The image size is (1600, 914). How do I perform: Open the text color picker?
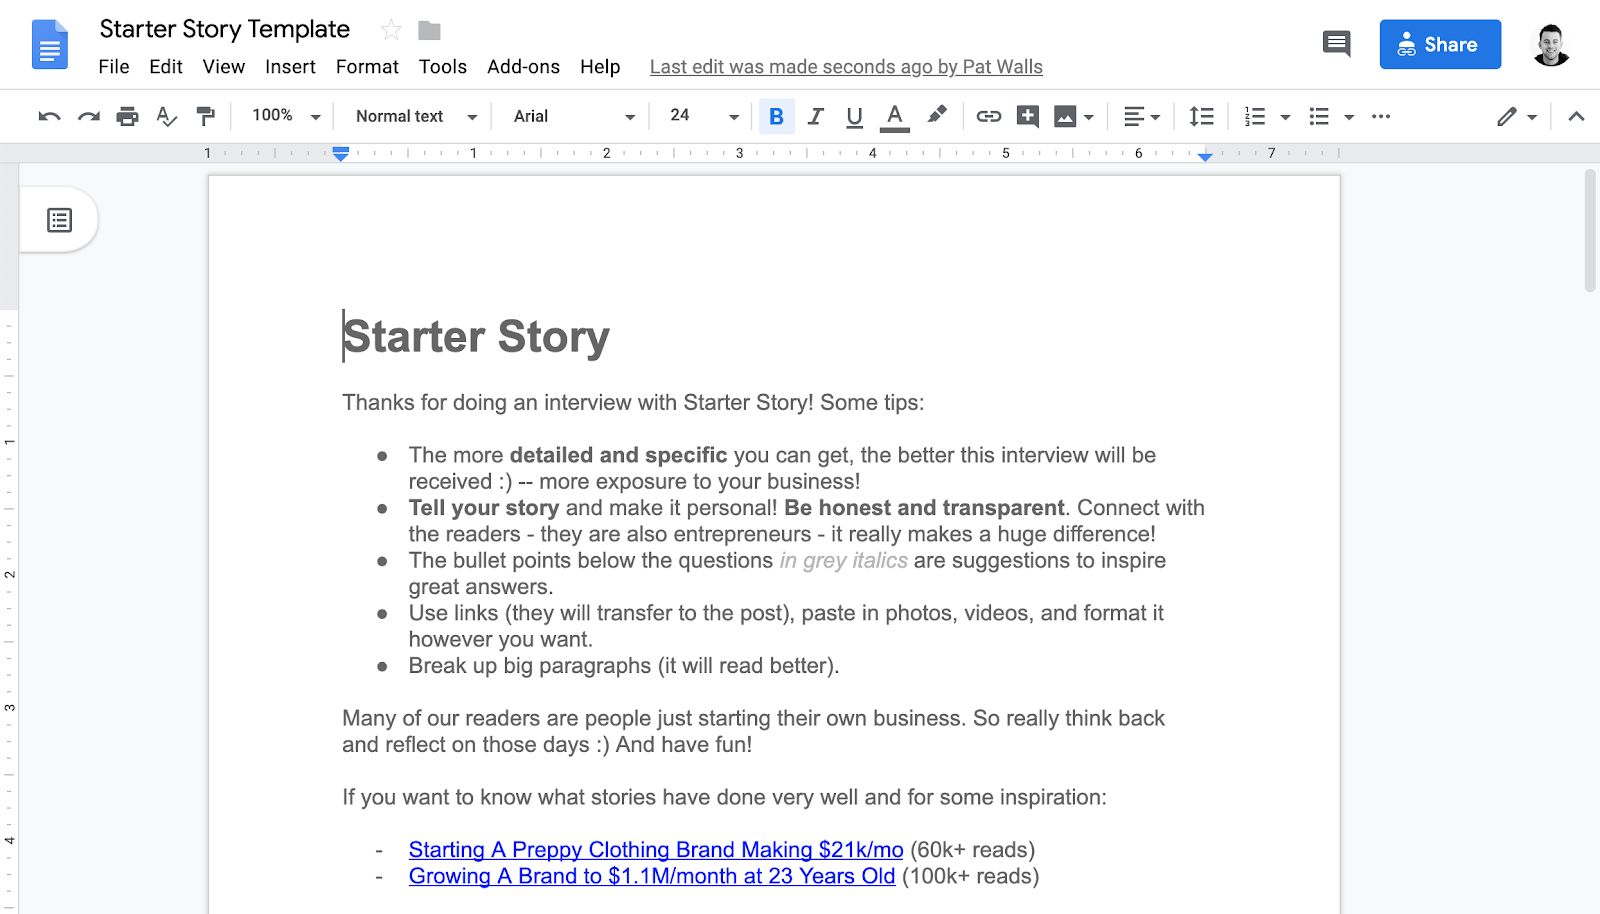point(895,117)
